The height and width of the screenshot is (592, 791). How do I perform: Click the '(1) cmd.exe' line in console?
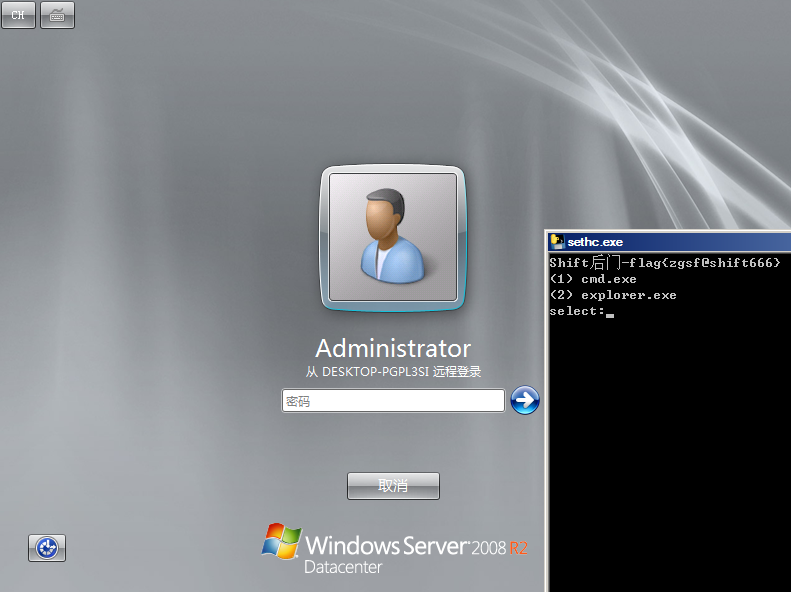coord(593,279)
